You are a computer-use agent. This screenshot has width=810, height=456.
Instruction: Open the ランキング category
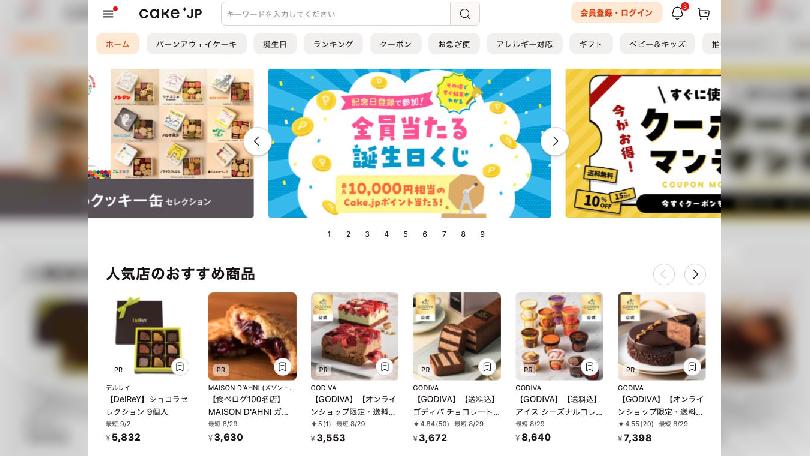coord(333,44)
